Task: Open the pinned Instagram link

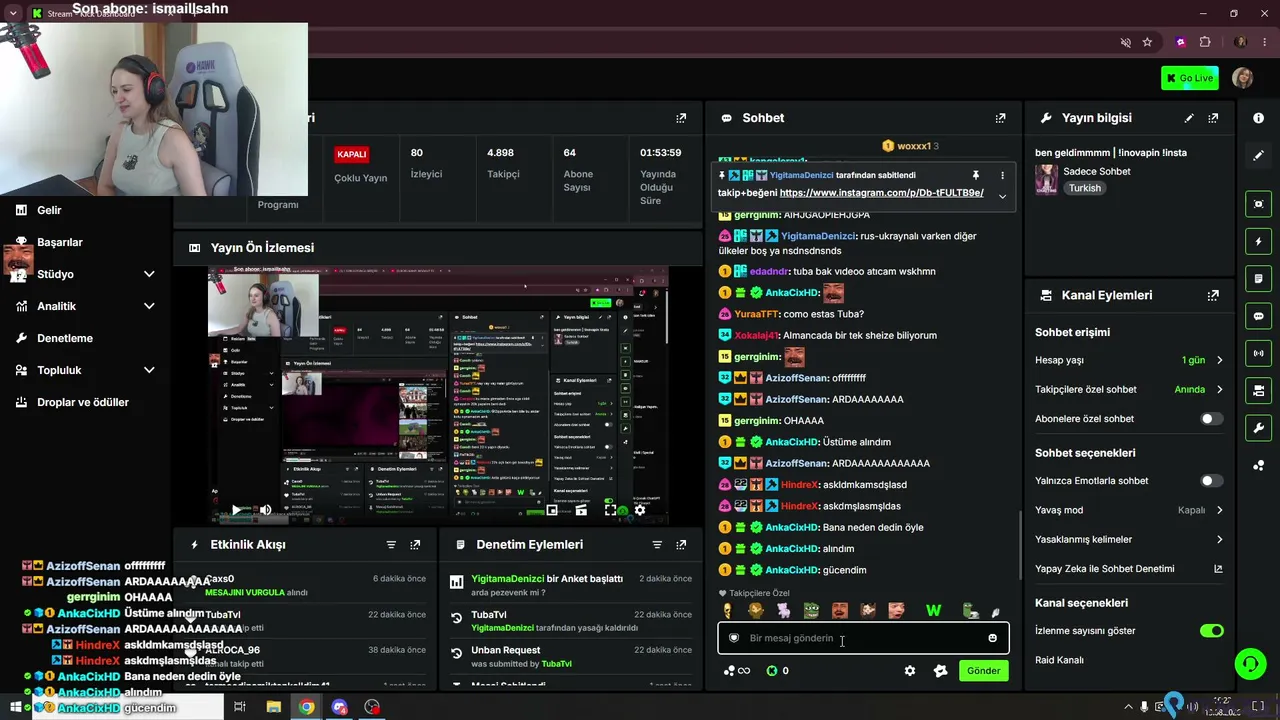Action: point(881,193)
